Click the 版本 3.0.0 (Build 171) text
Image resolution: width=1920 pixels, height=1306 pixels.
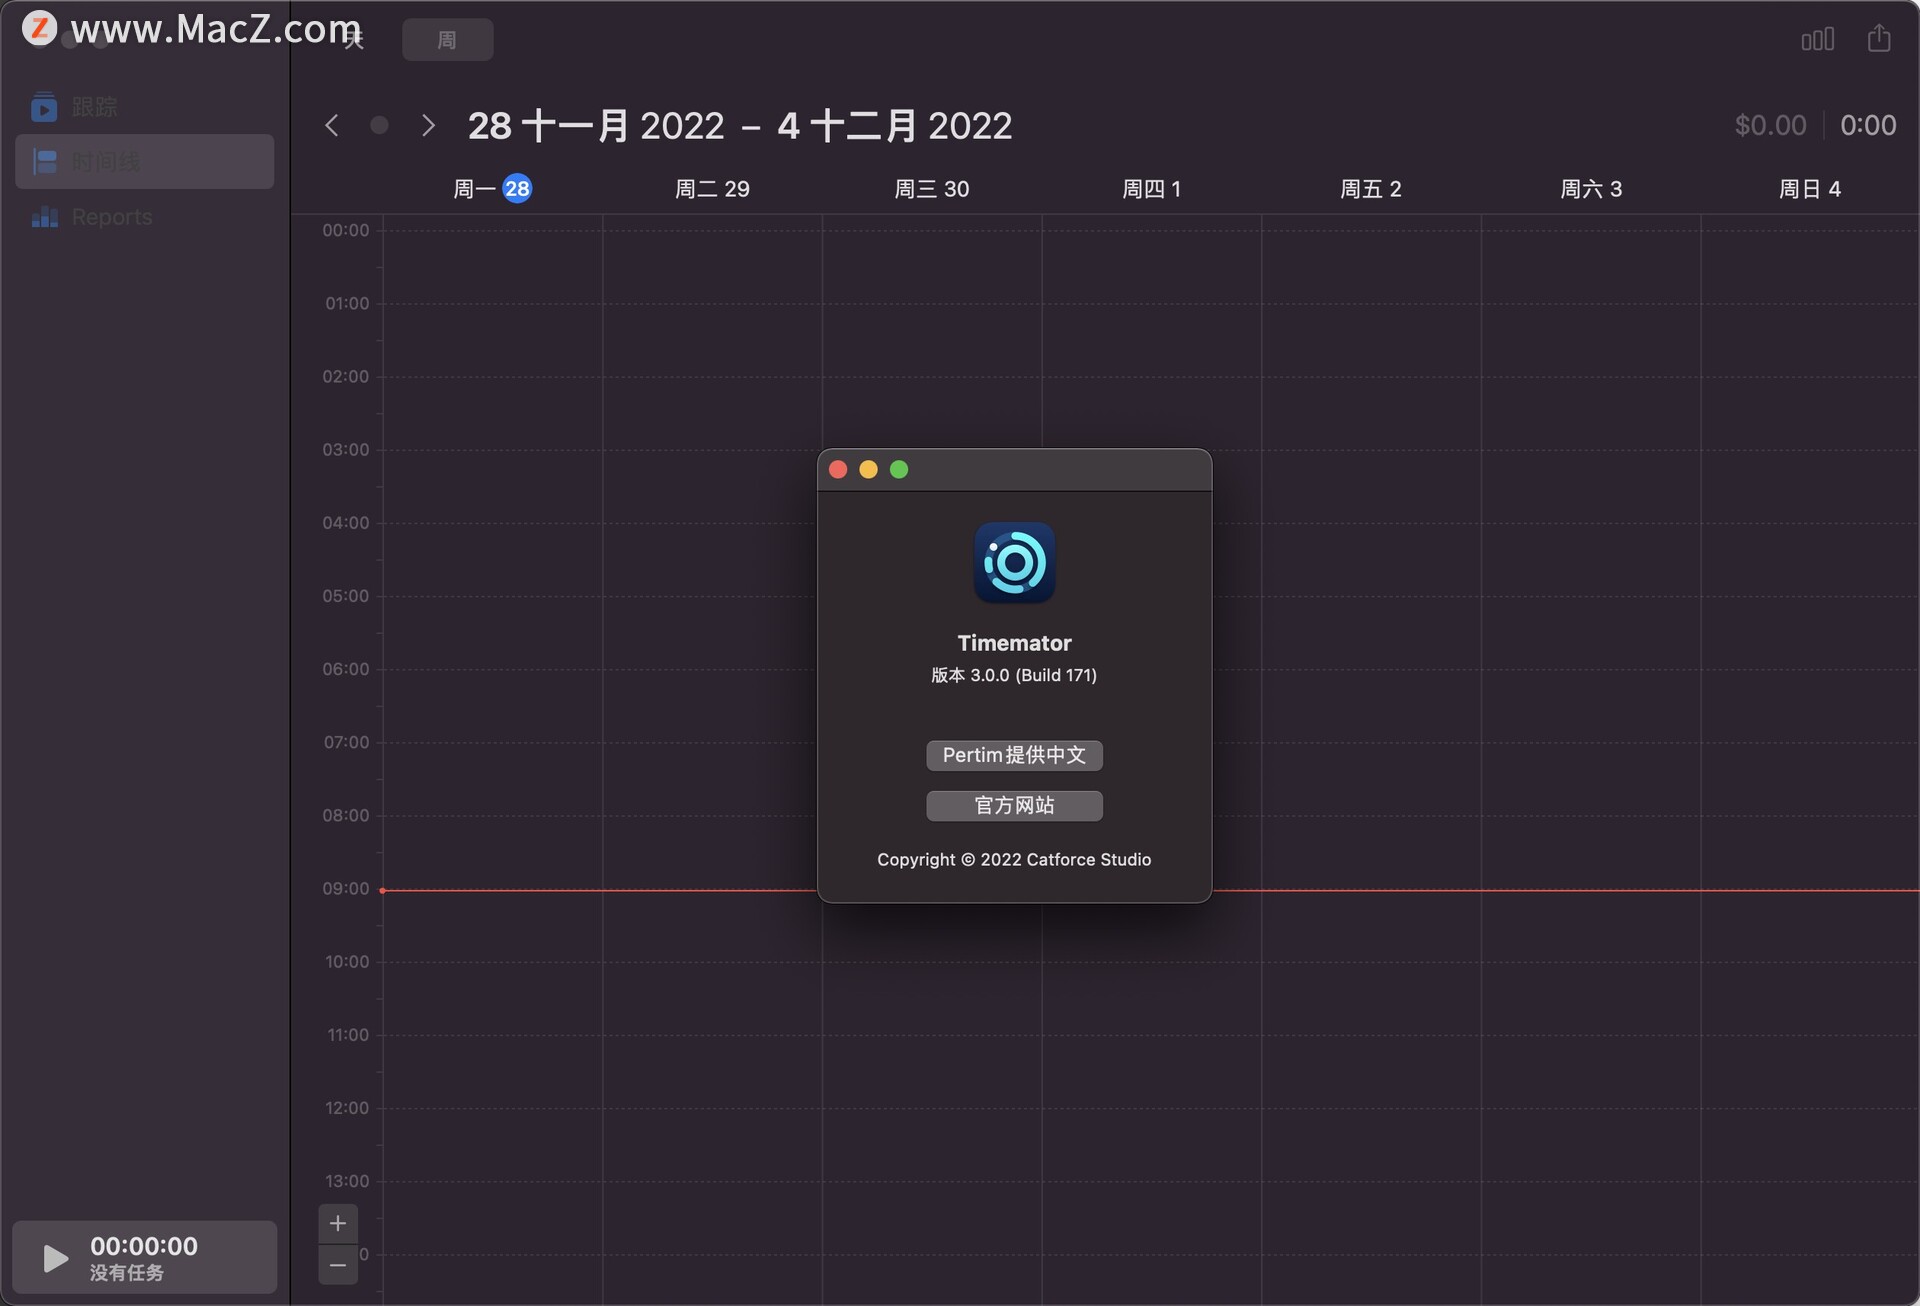pos(1014,675)
